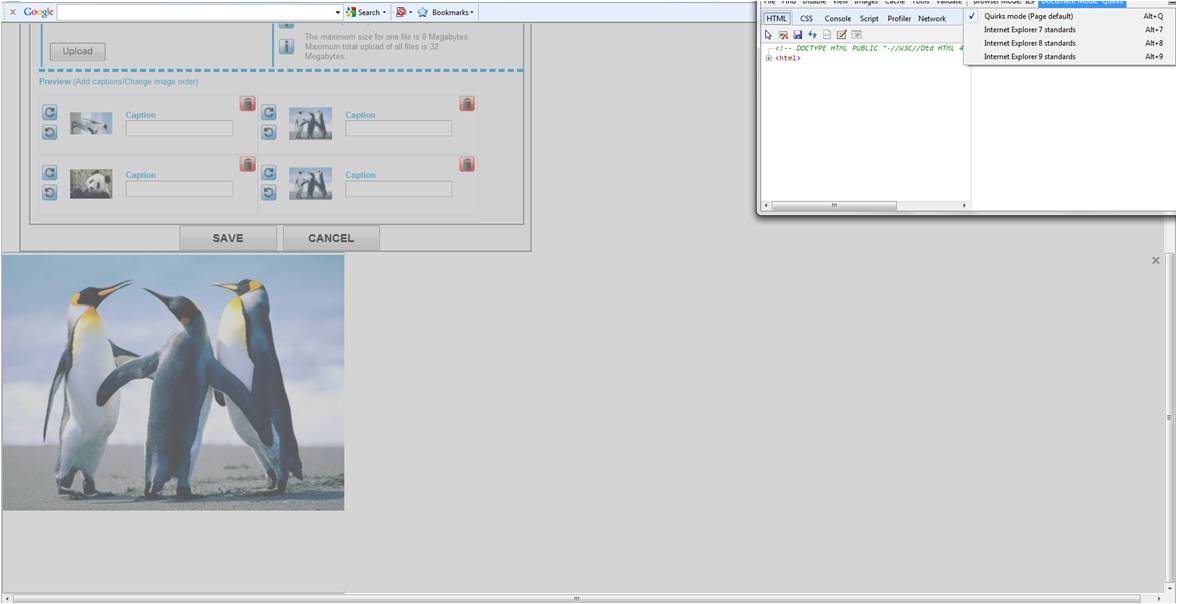Rotate the panda image clockwise

(50, 173)
